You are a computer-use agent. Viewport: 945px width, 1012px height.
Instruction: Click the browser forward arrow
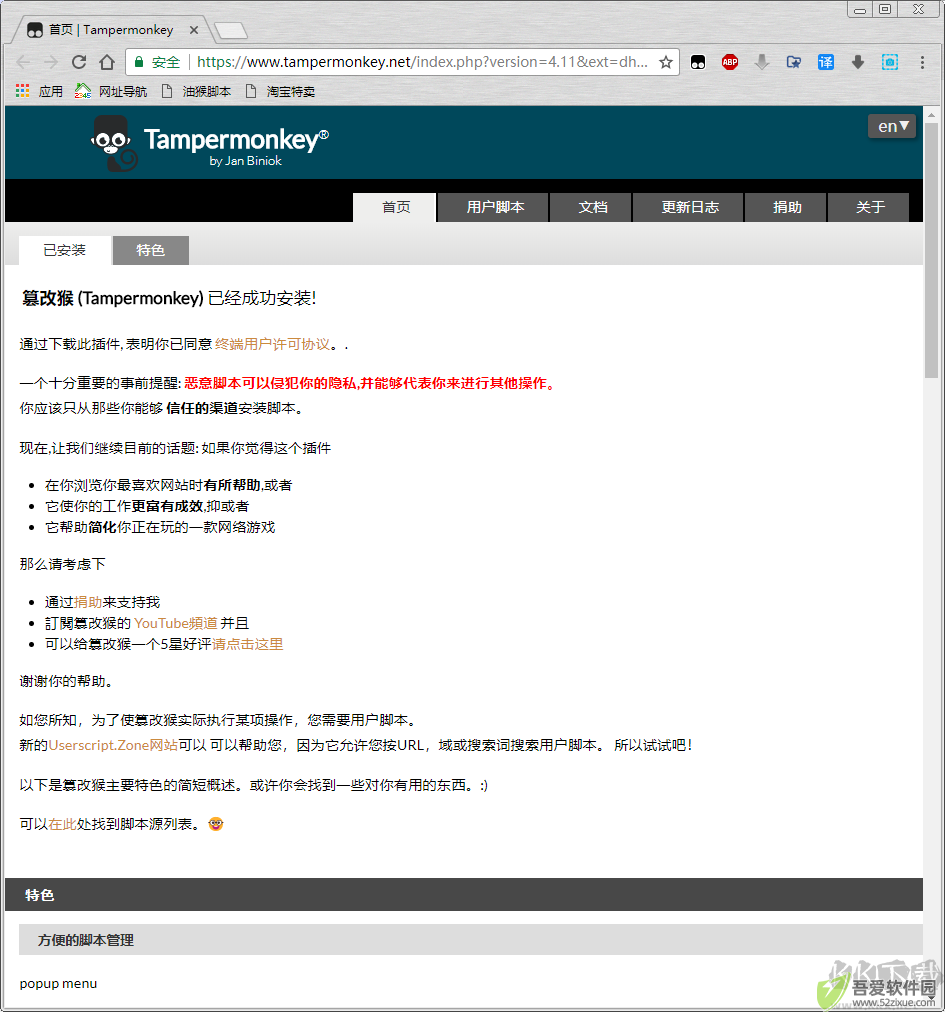coord(51,62)
